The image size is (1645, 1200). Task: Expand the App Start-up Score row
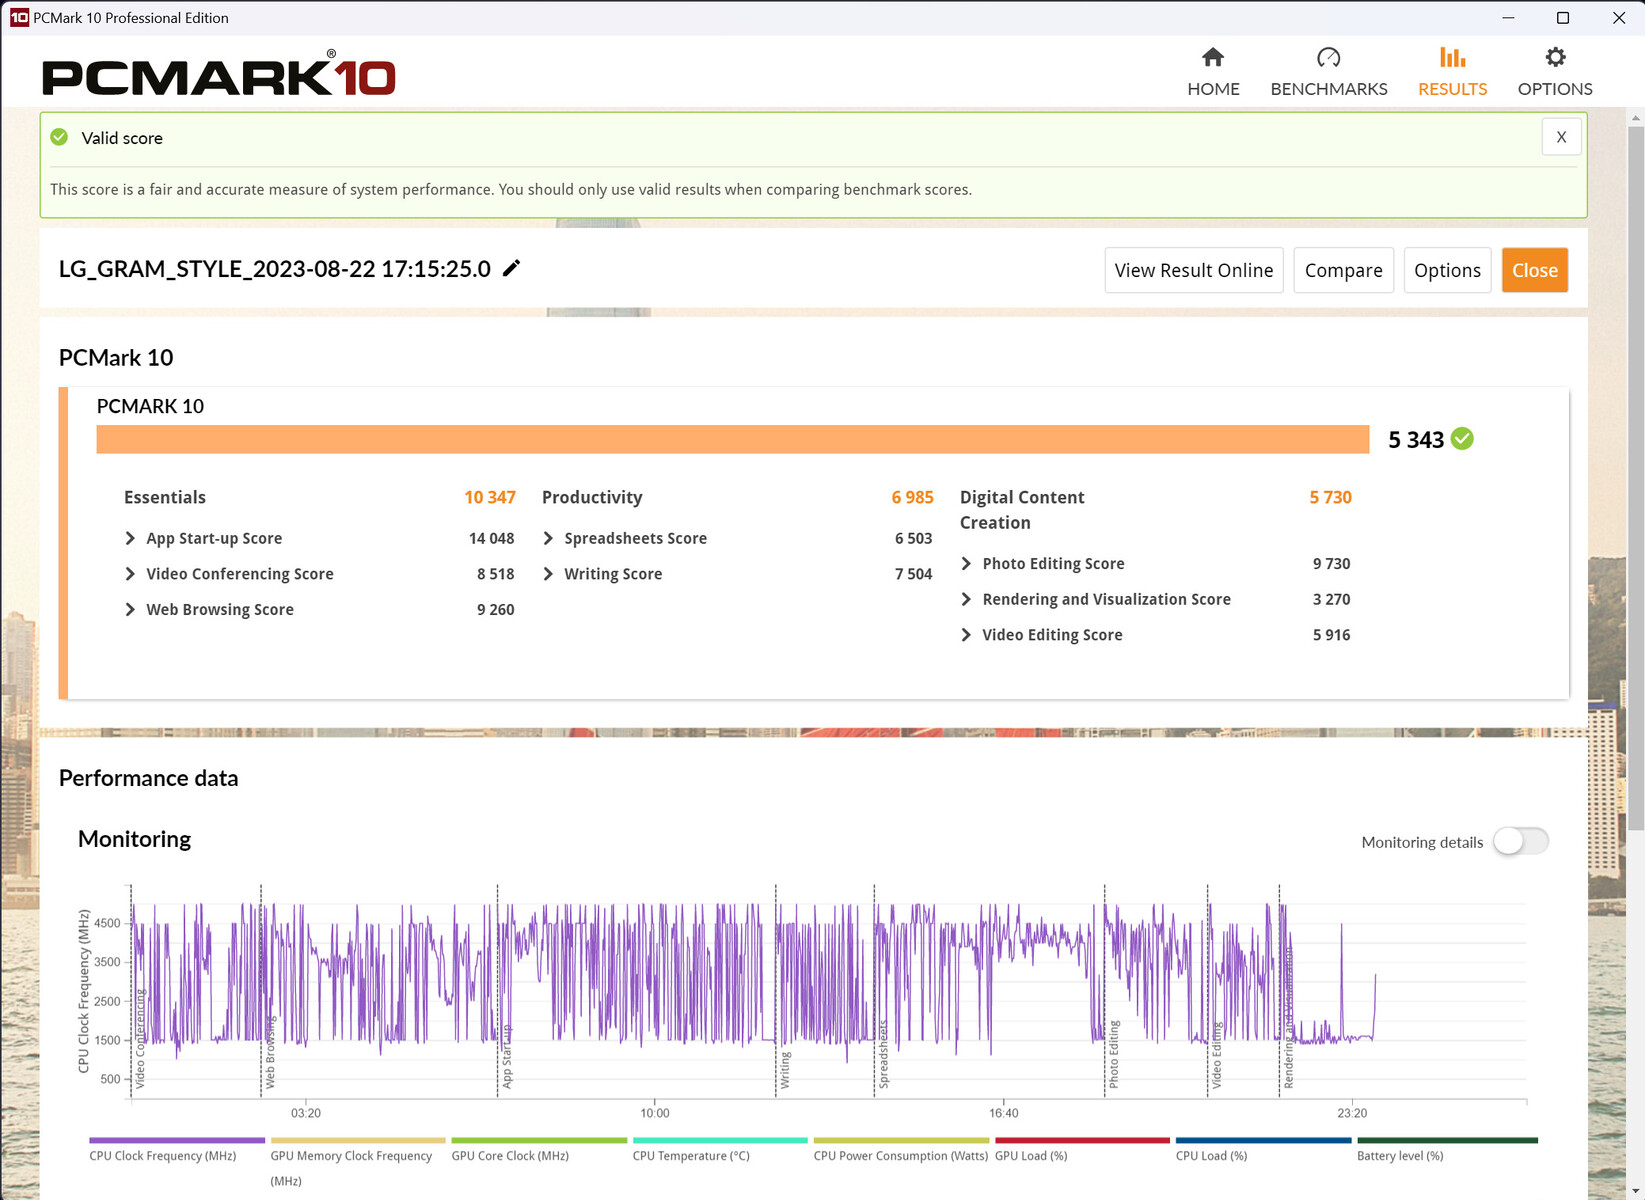[130, 538]
